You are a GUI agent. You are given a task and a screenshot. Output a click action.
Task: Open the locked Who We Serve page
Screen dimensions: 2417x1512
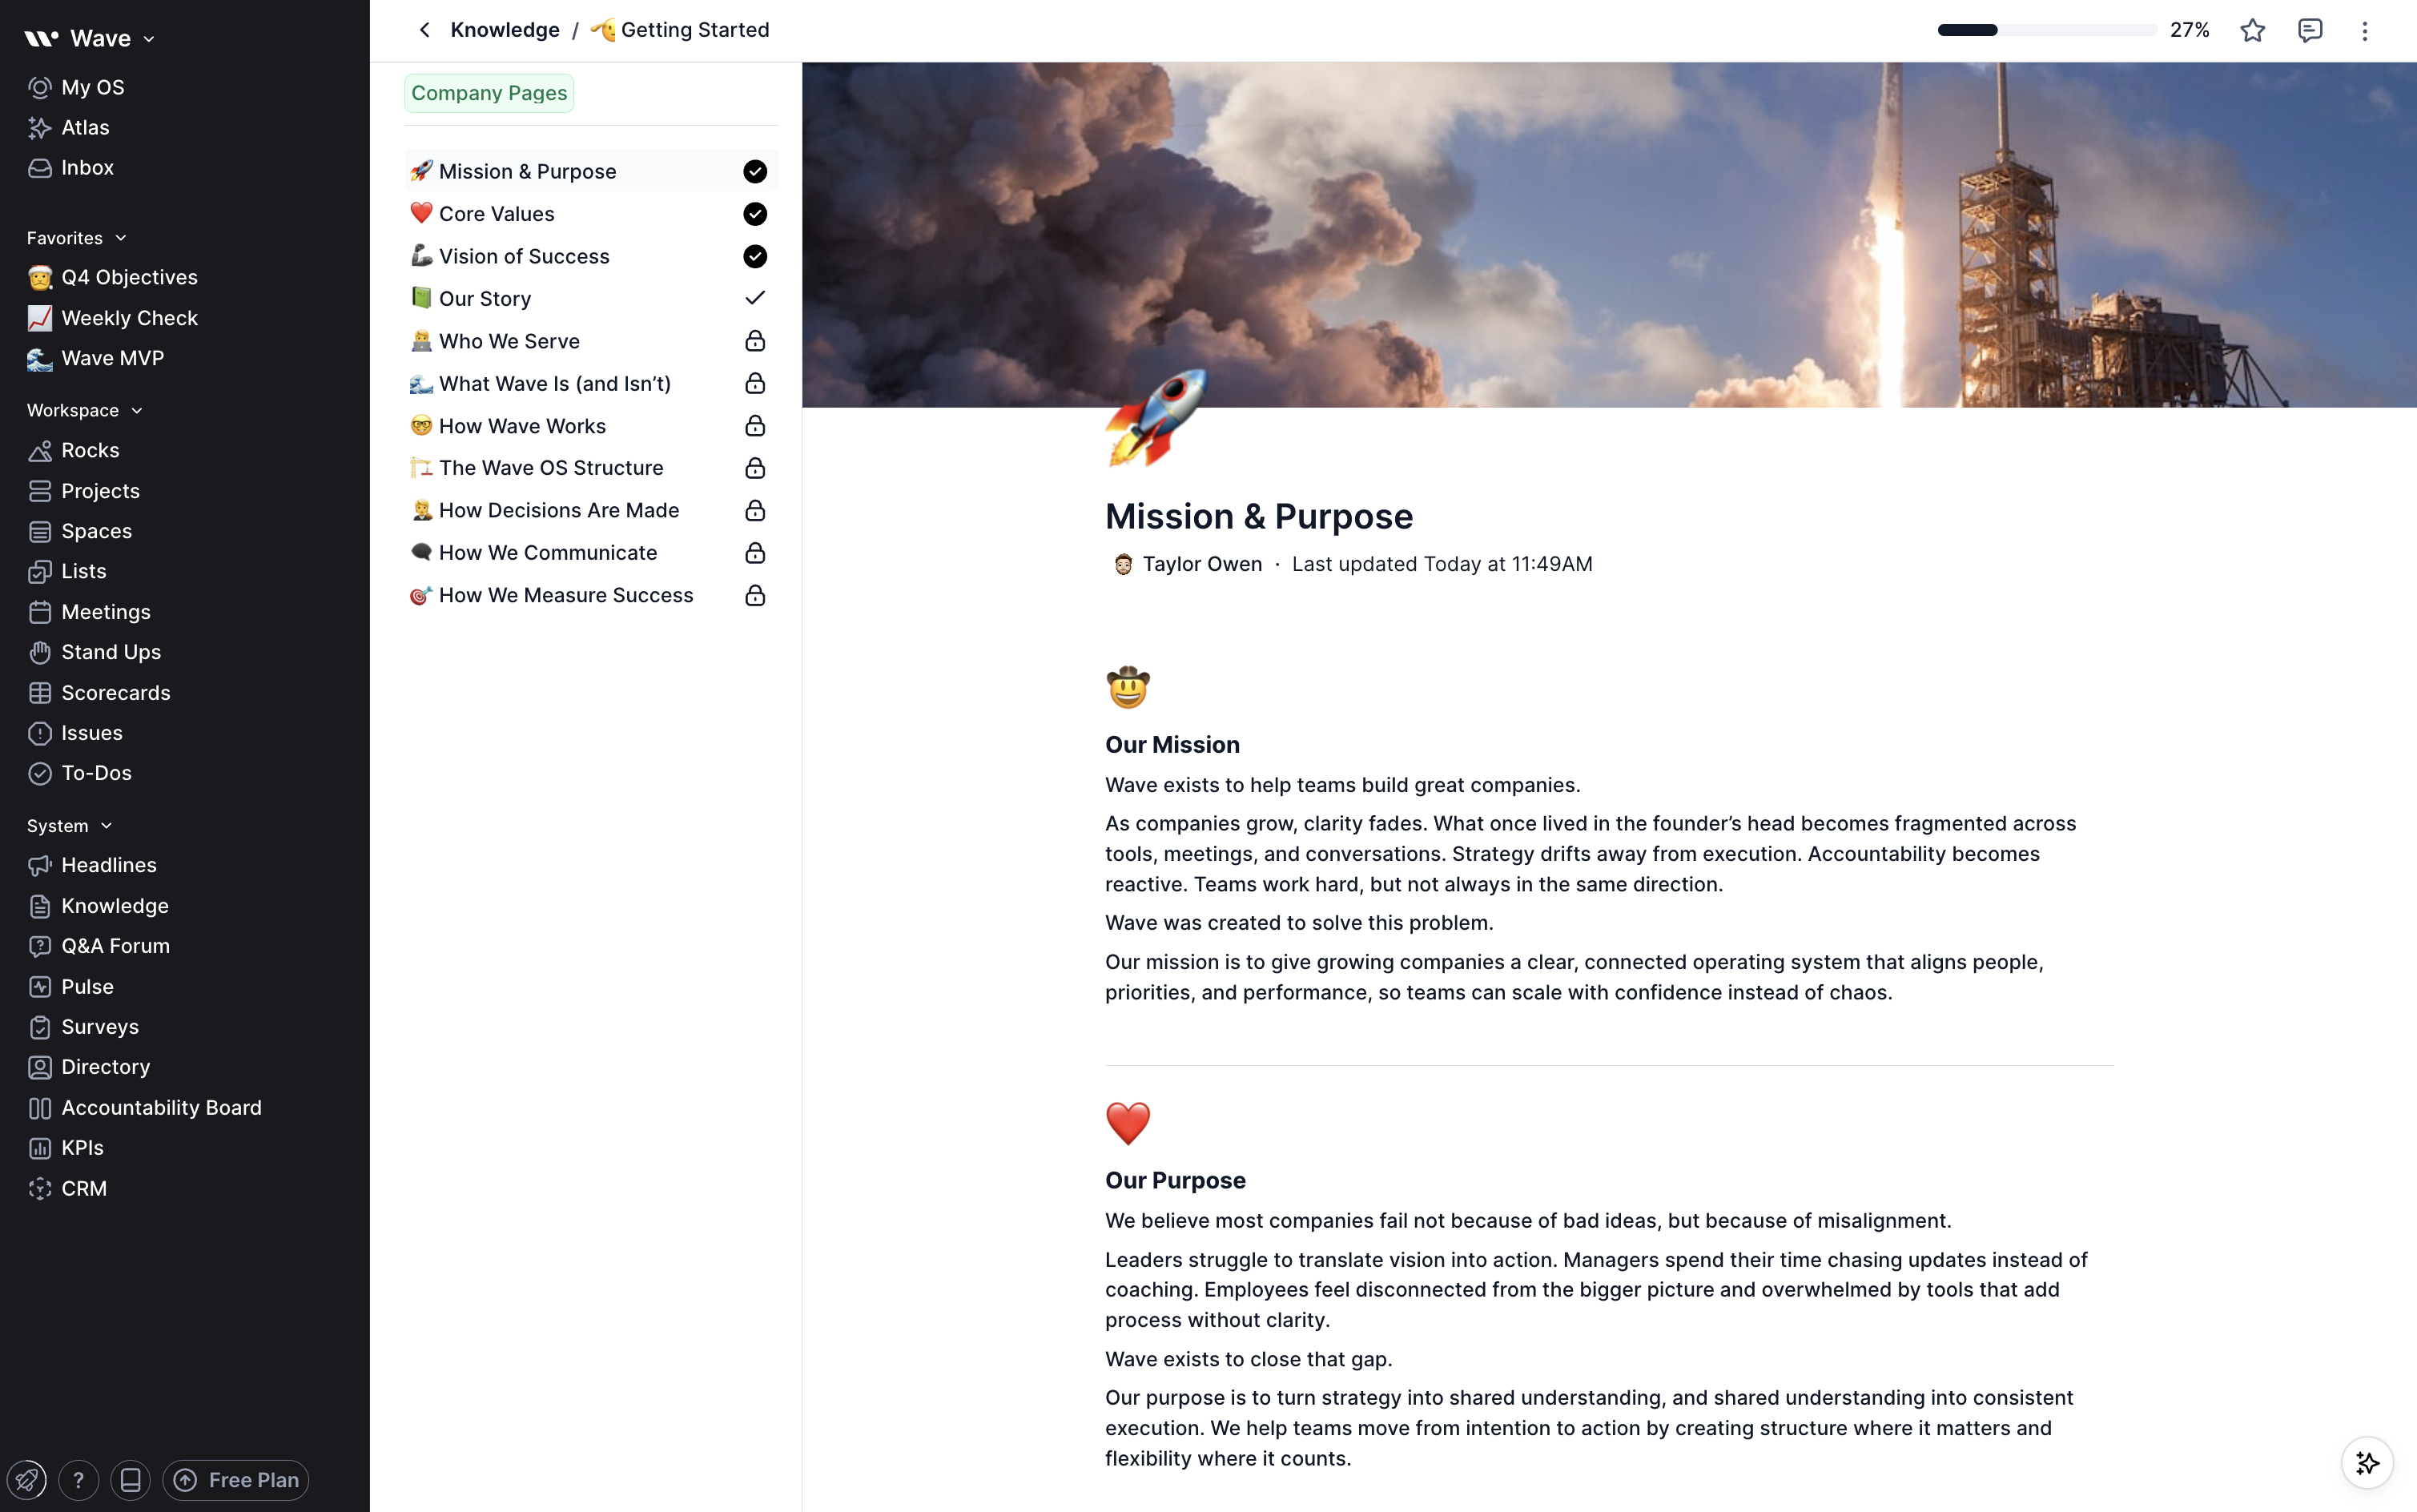(x=509, y=341)
